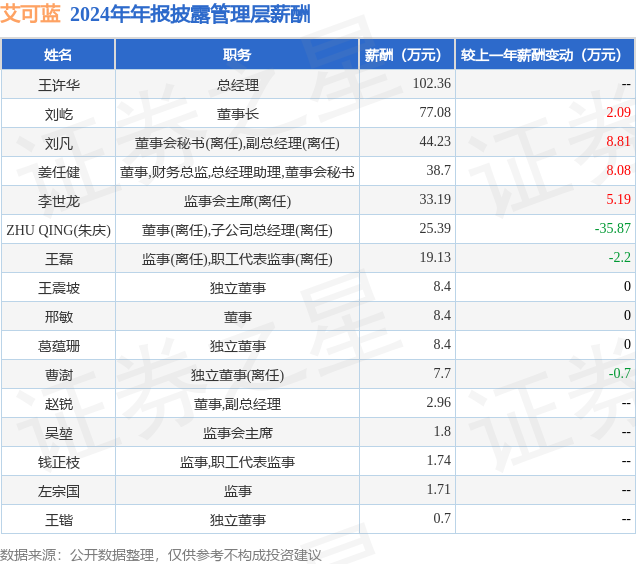Click the green change value -0.7

[620, 374]
